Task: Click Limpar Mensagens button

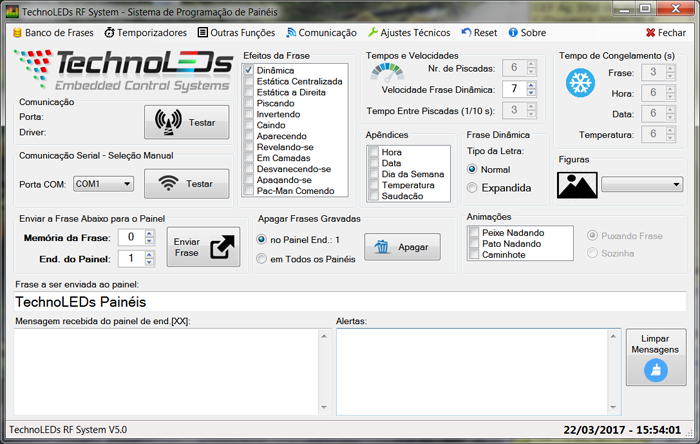Action: 656,357
